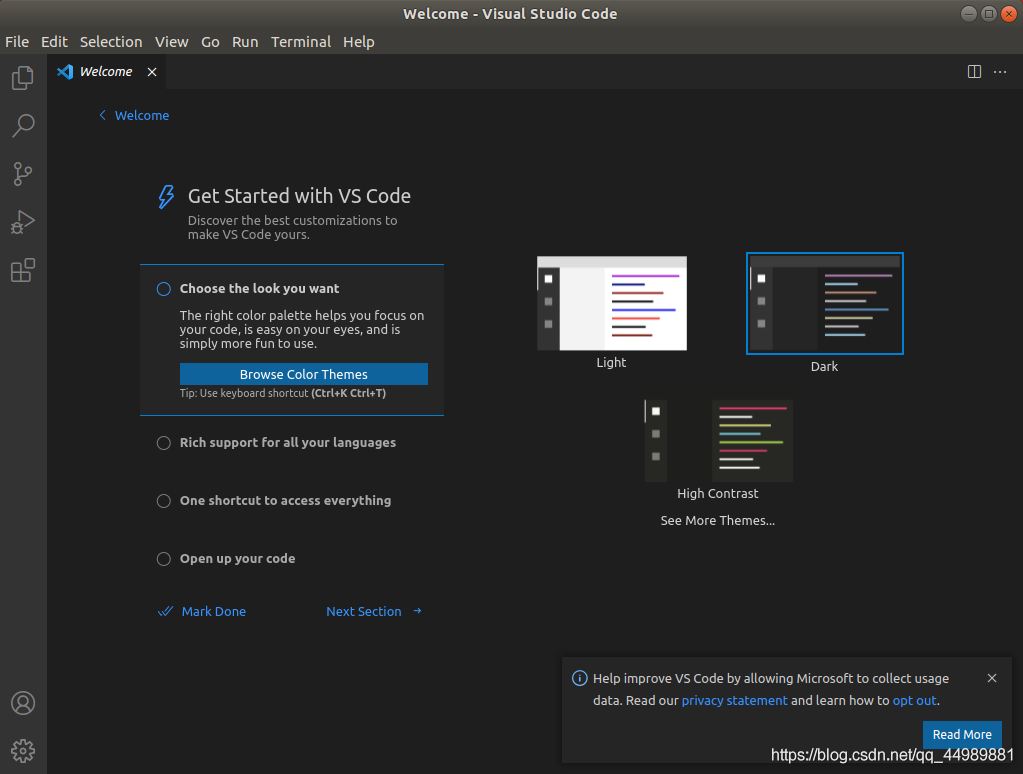Choose the Light theme preview
Viewport: 1023px width, 774px height.
click(x=612, y=303)
